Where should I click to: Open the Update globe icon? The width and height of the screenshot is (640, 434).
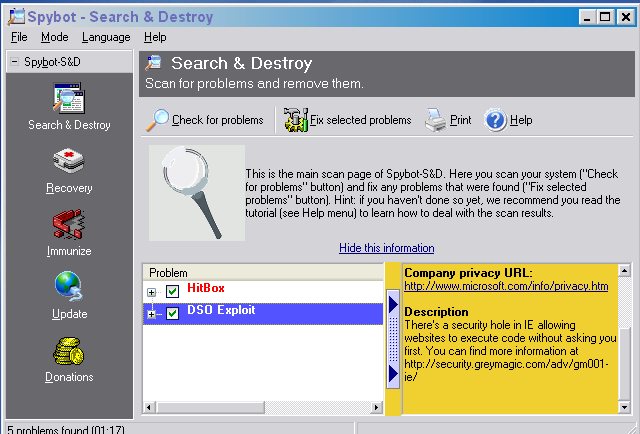click(68, 290)
